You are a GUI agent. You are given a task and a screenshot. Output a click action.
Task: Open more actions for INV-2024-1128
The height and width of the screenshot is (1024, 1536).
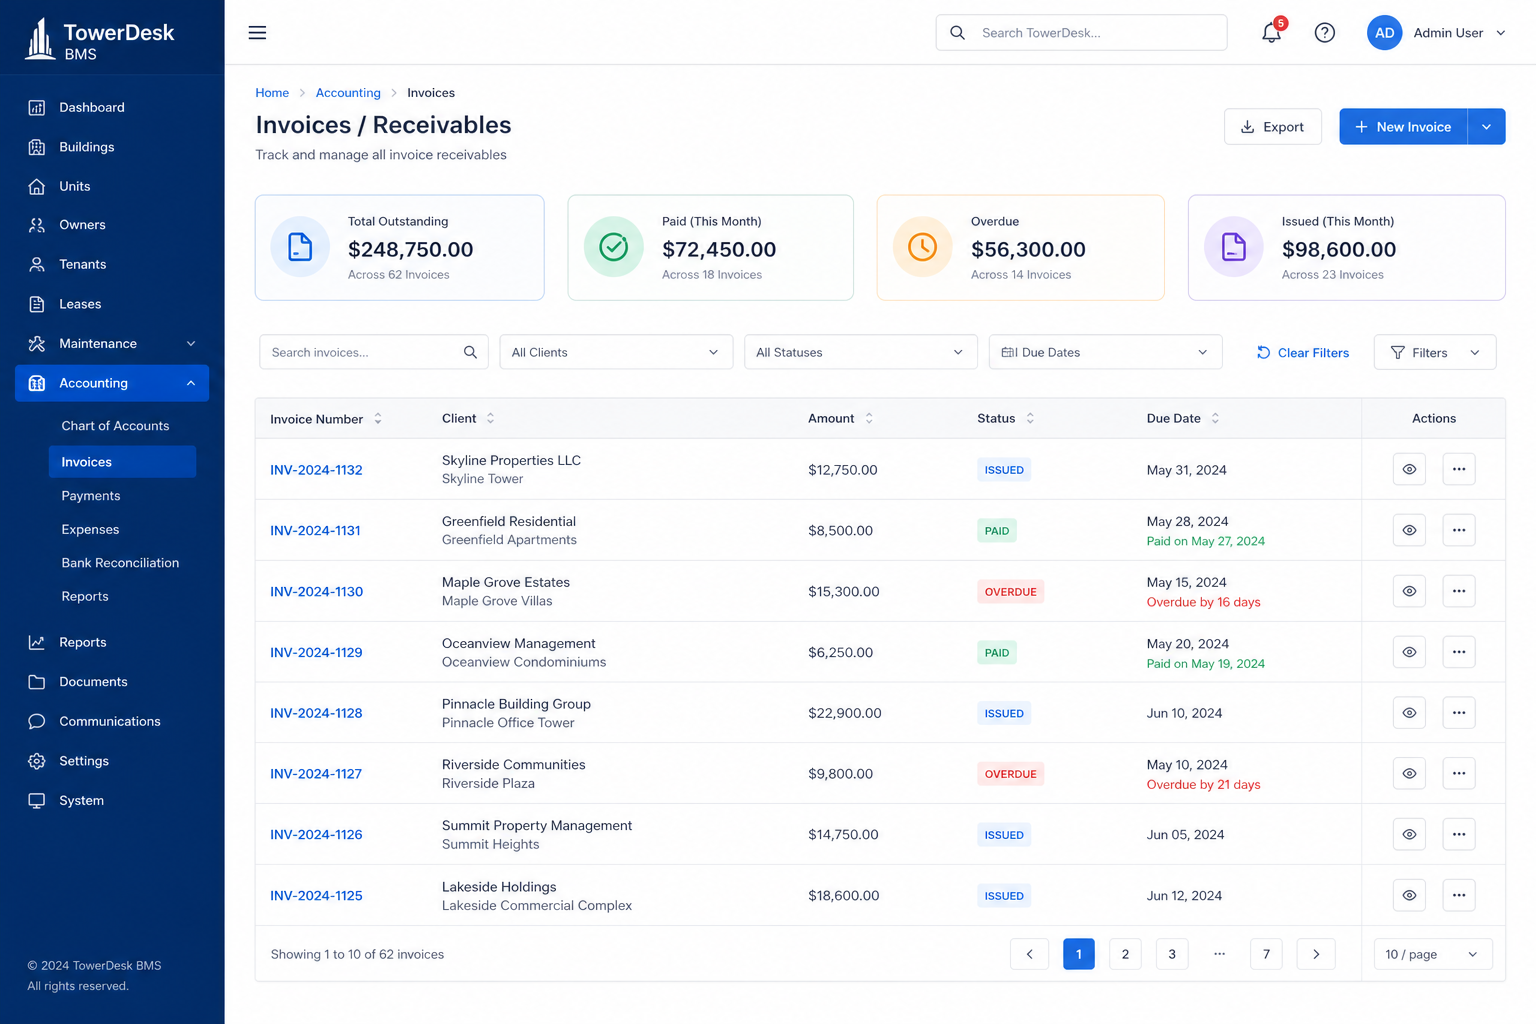click(x=1459, y=713)
